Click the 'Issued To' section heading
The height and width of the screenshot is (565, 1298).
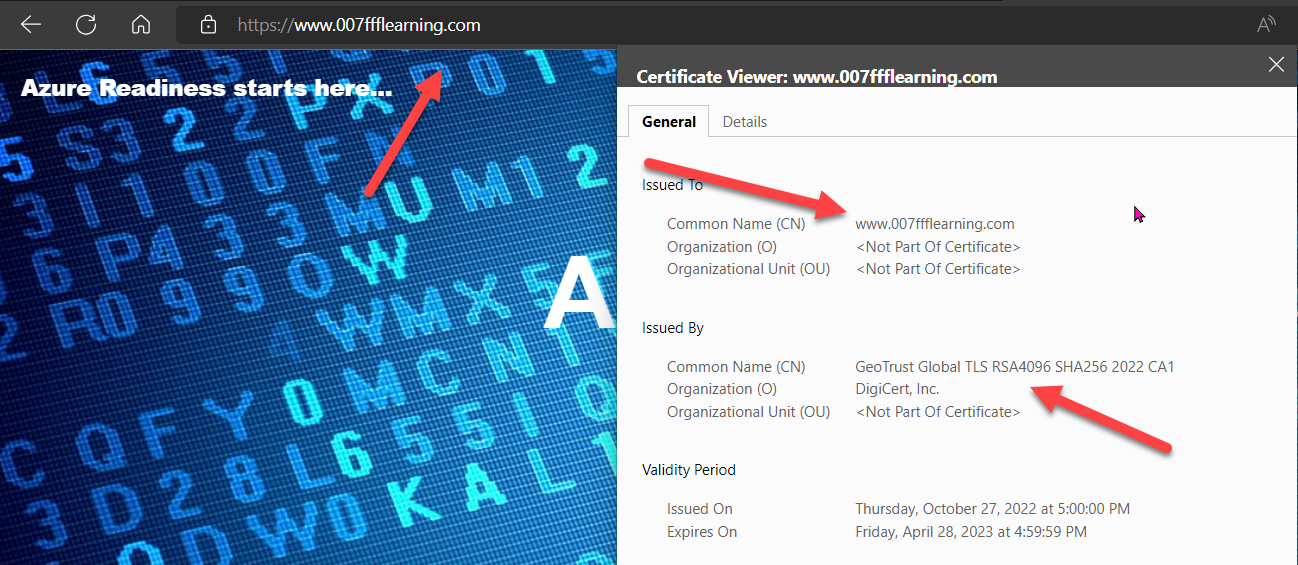coord(672,185)
